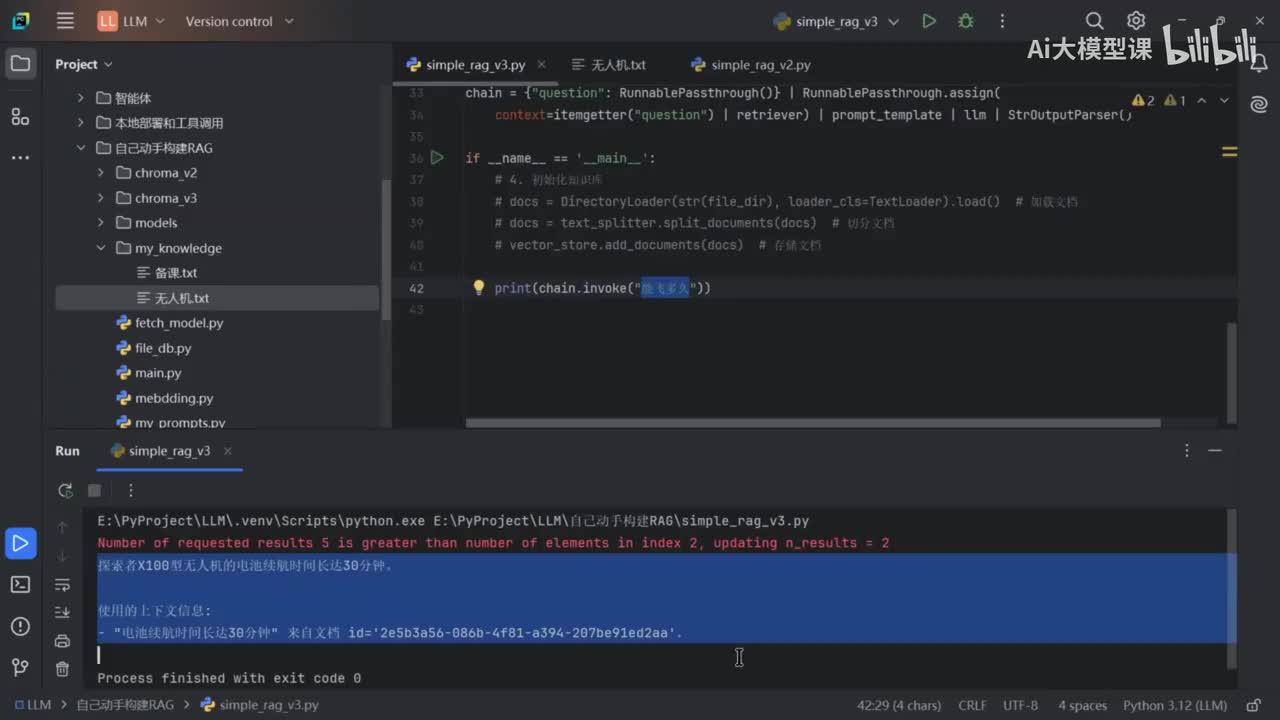Open the Version control dropdown
This screenshot has height=720, width=1280.
click(x=239, y=21)
